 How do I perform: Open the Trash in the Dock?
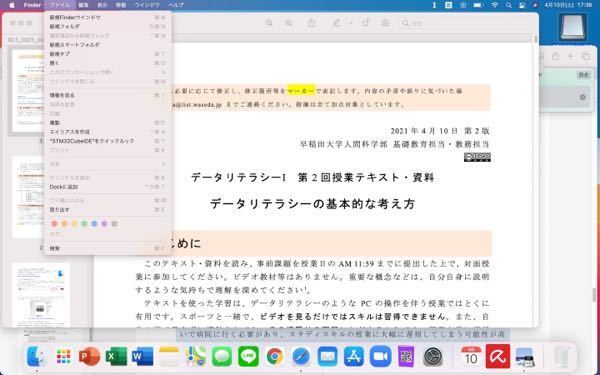pyautogui.click(x=562, y=356)
